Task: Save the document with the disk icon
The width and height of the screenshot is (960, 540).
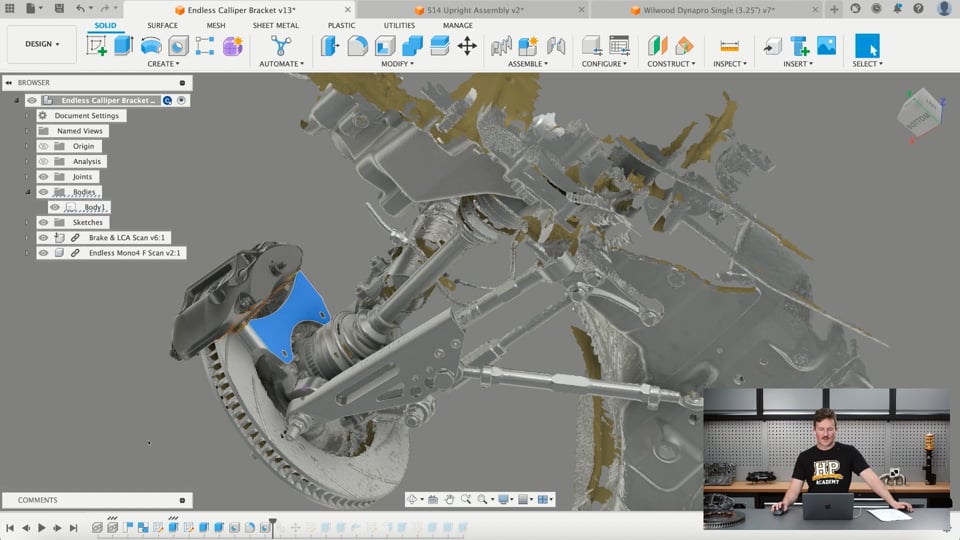Action: [x=59, y=9]
